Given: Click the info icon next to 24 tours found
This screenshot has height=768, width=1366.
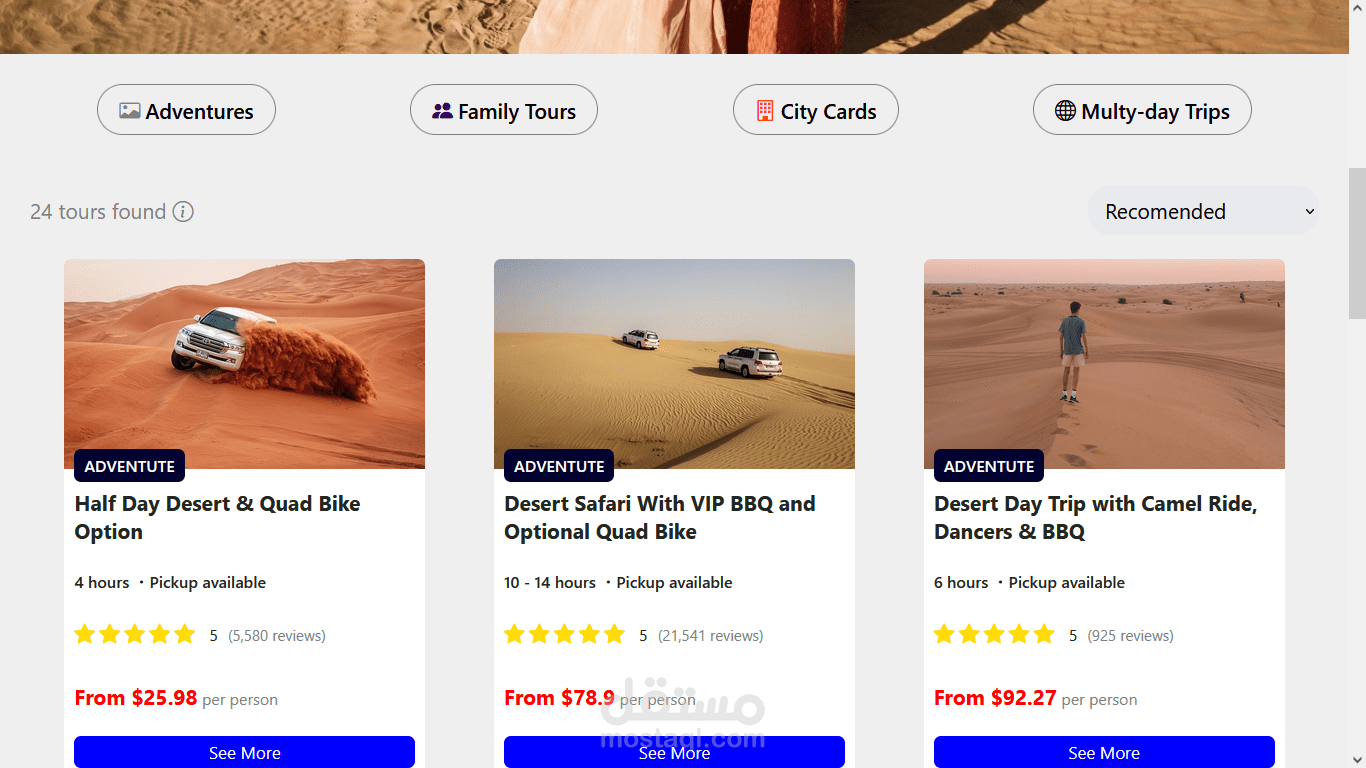Looking at the screenshot, I should (183, 212).
